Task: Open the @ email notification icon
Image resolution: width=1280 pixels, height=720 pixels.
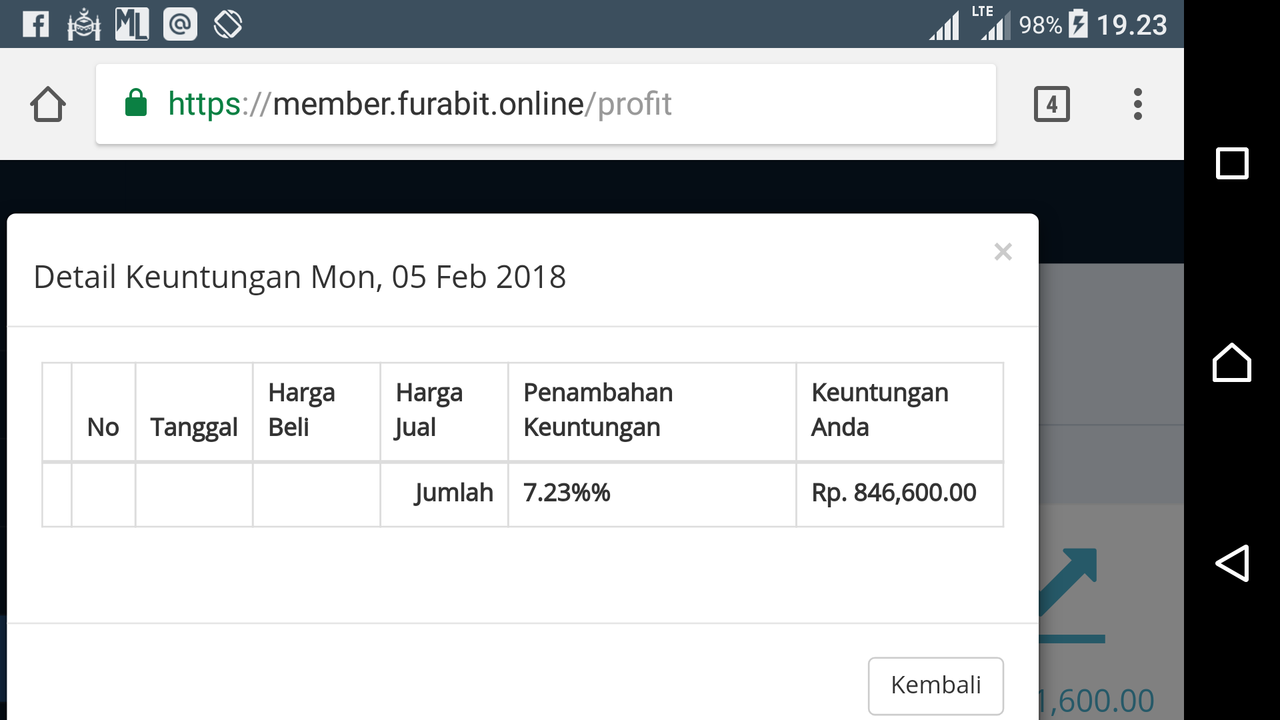Action: click(x=180, y=23)
